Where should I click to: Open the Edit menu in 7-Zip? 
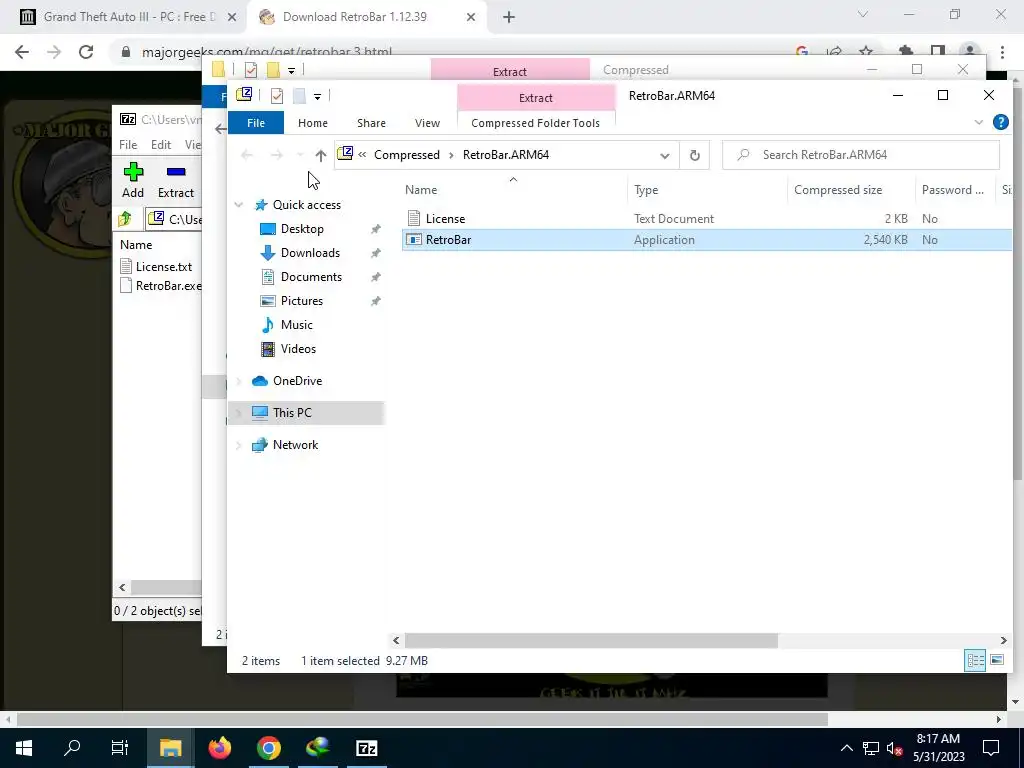click(161, 145)
